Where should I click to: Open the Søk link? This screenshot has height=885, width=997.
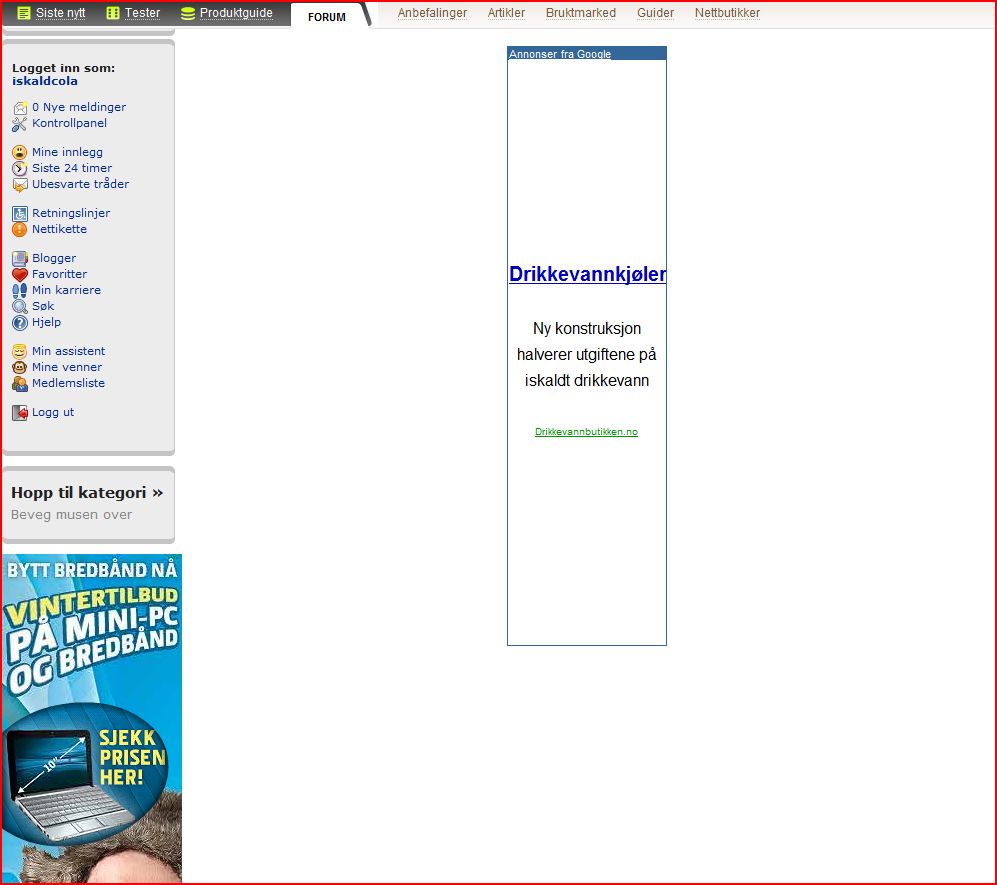pos(43,306)
